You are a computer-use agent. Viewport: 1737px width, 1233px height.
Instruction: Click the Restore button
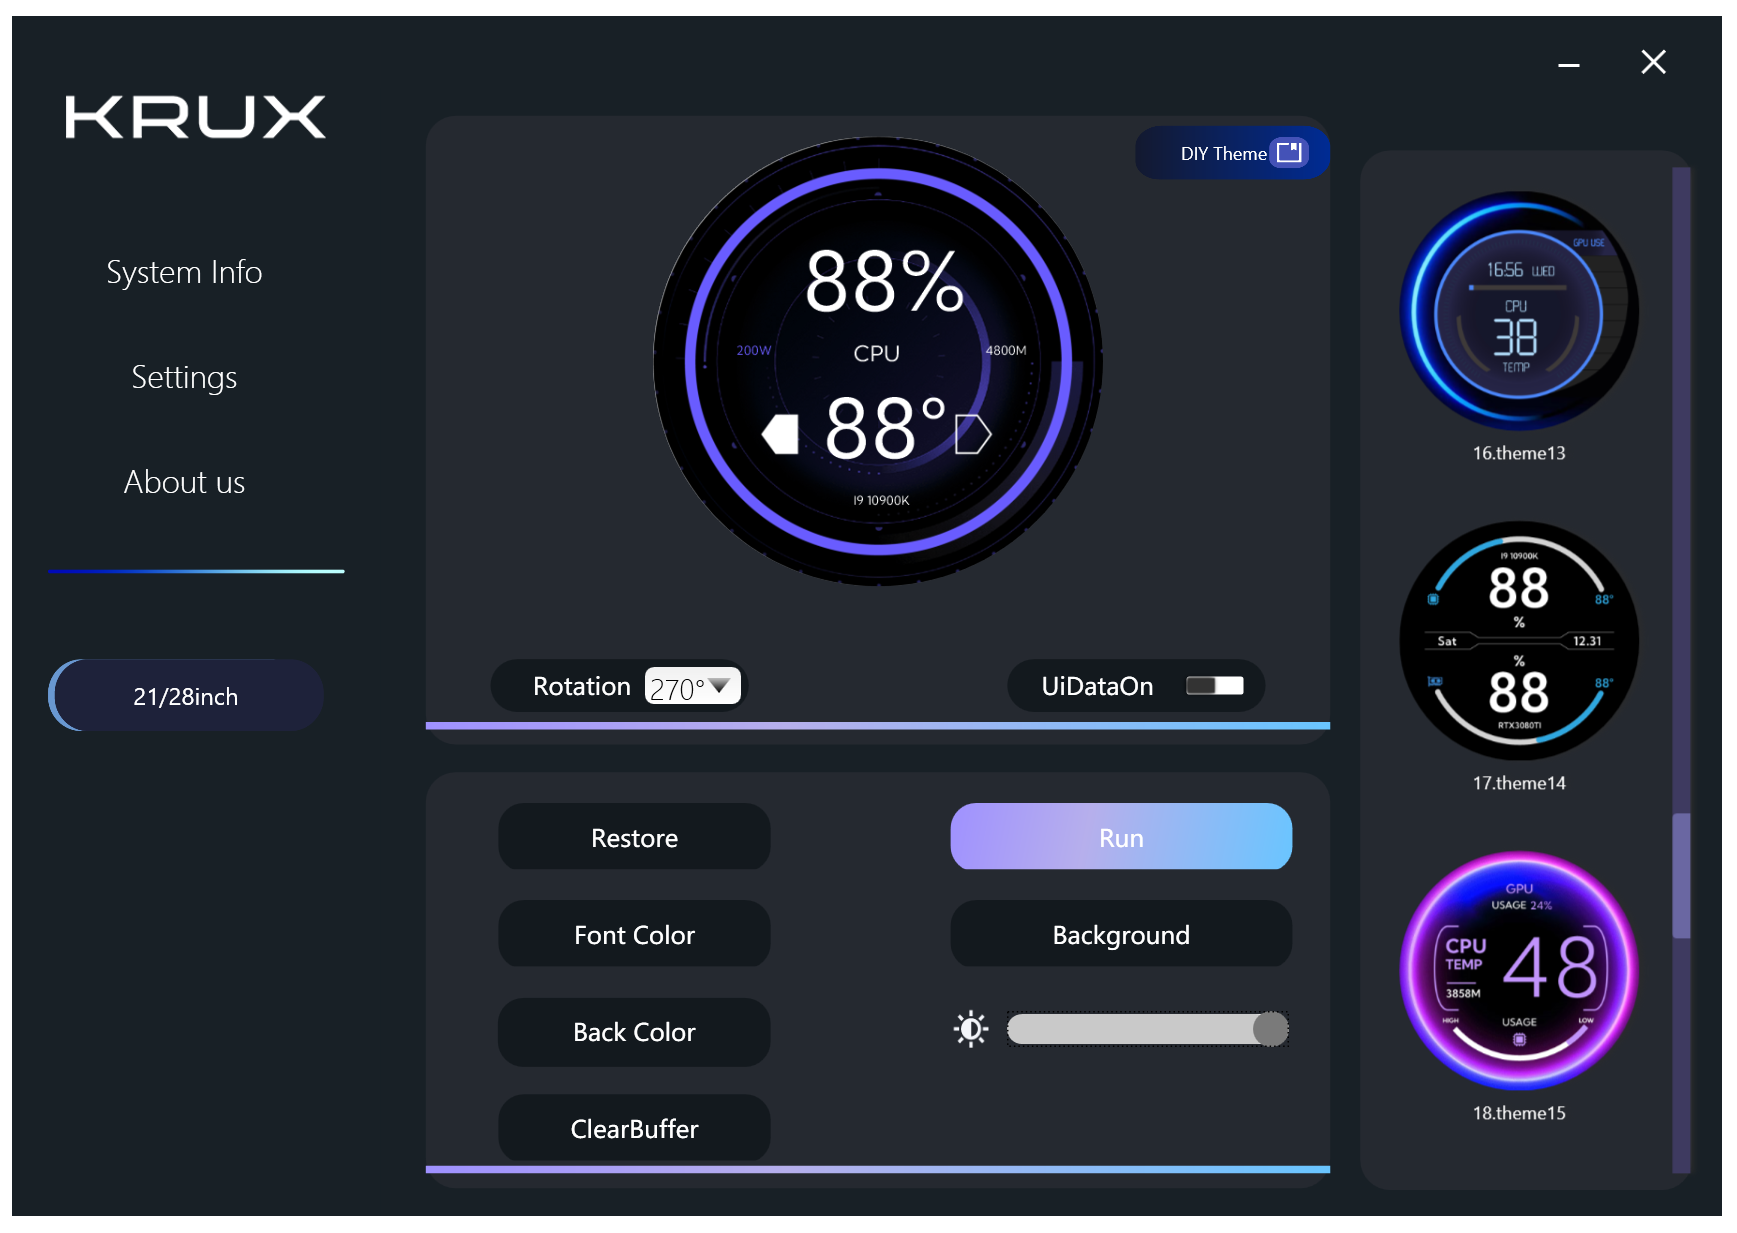(634, 837)
